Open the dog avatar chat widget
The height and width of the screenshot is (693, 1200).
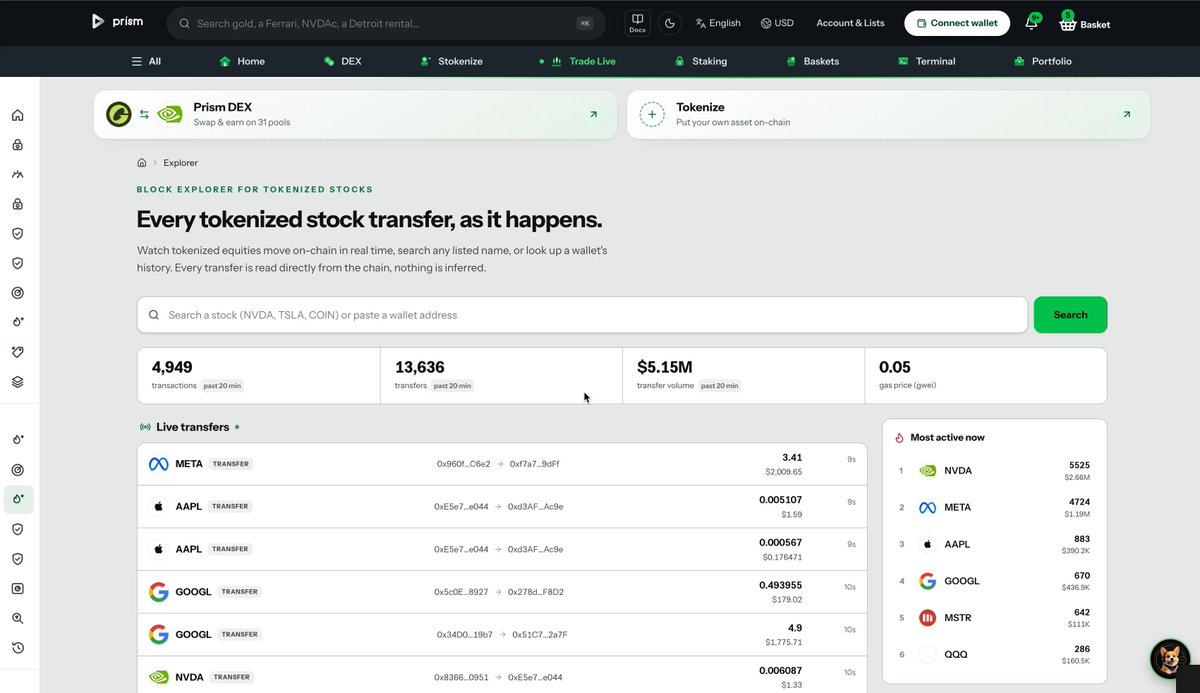point(1168,658)
